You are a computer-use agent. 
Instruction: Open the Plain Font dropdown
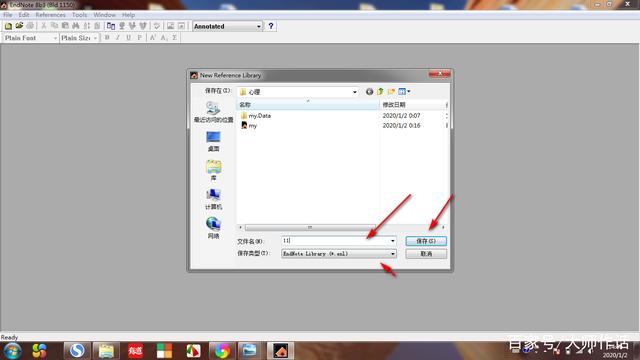pyautogui.click(x=30, y=38)
